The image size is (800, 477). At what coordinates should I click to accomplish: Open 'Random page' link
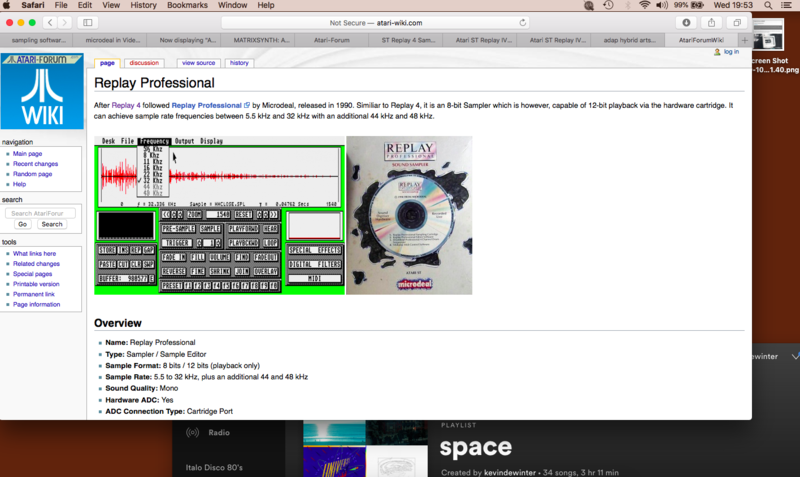point(32,174)
